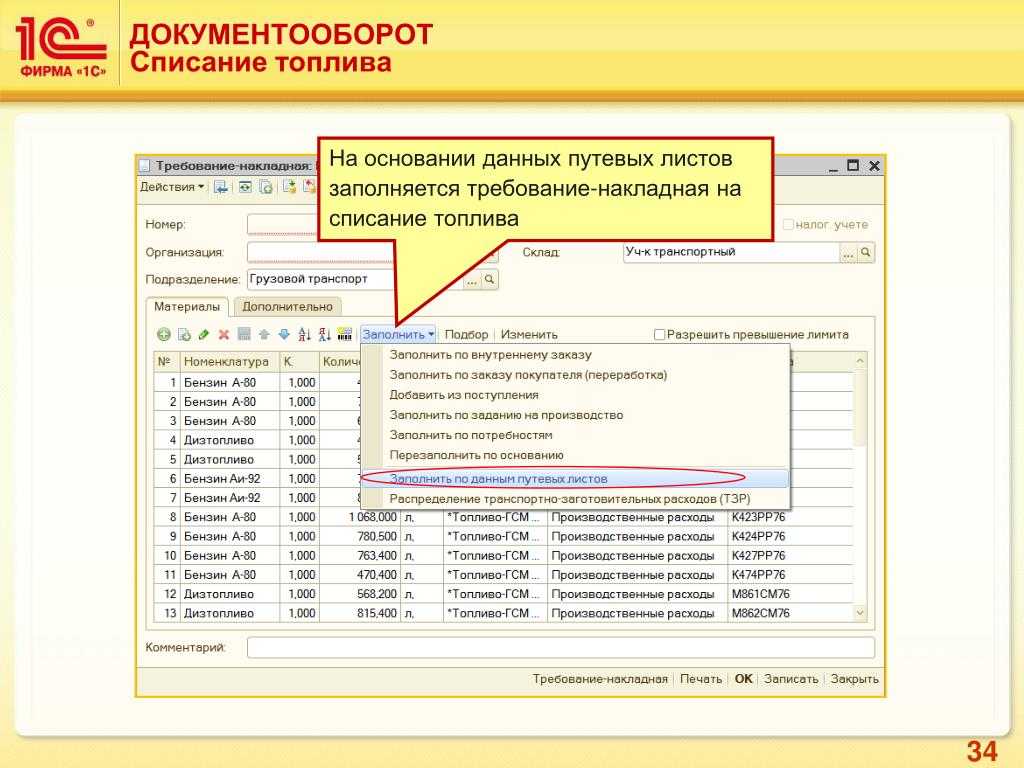Select Распределение транспортно-заготовительных расходов (ТЗР)

[x=575, y=499]
